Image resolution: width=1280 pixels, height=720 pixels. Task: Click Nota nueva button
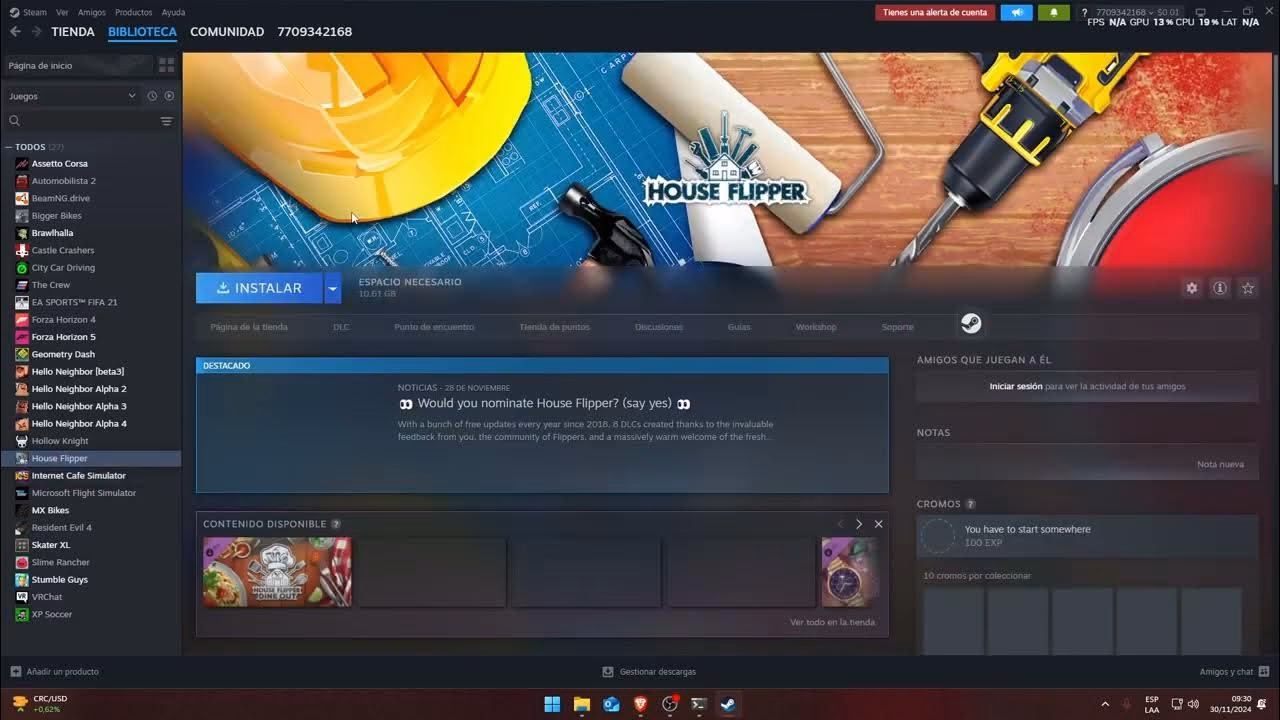(1220, 465)
